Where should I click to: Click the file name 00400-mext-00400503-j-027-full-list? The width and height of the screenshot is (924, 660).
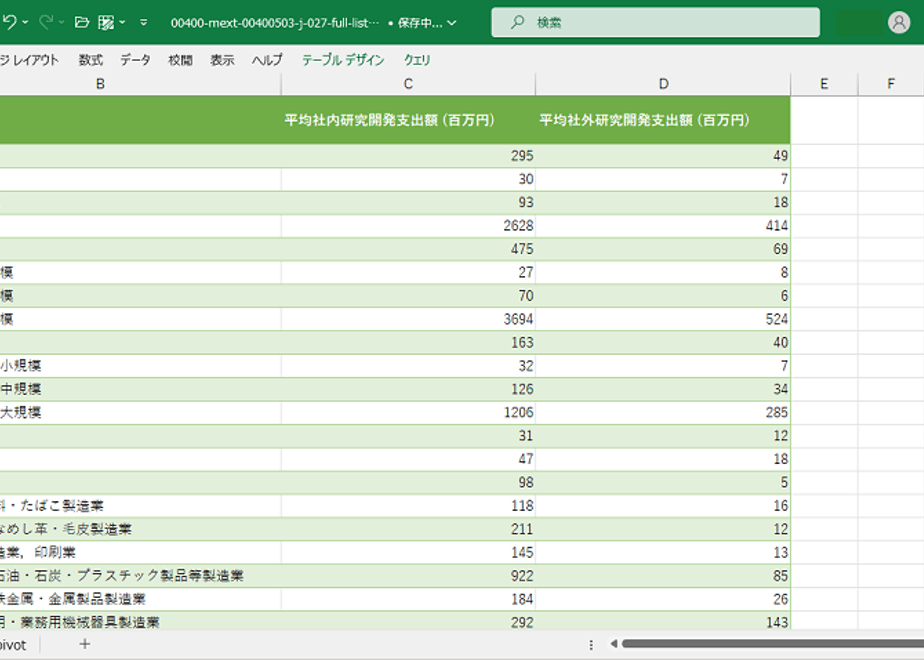click(275, 23)
